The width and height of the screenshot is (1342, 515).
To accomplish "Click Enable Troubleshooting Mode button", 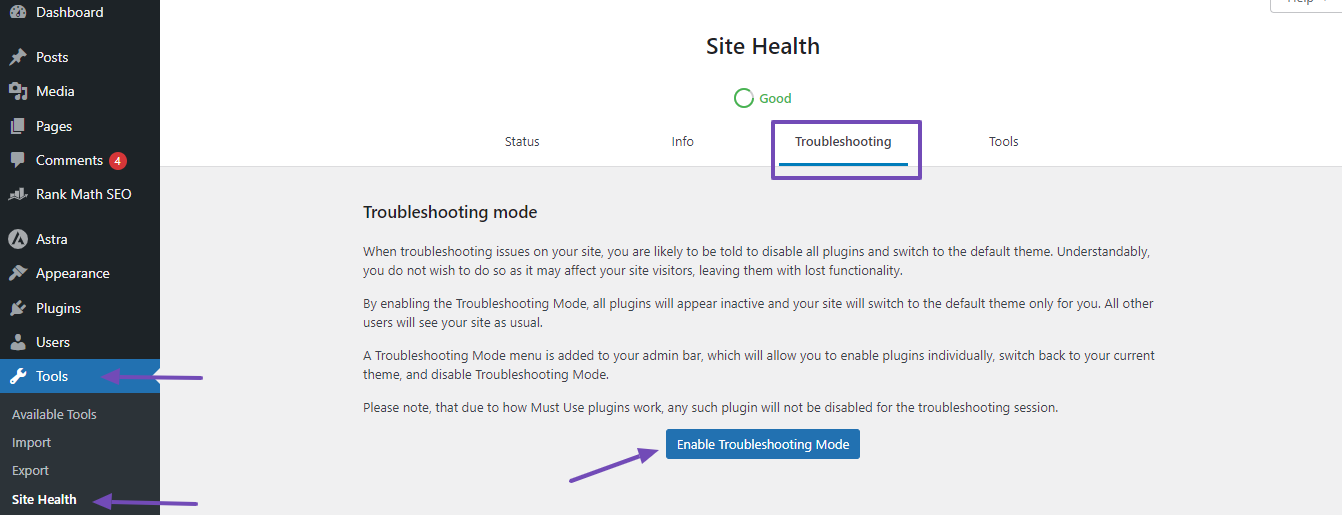I will (x=763, y=444).
